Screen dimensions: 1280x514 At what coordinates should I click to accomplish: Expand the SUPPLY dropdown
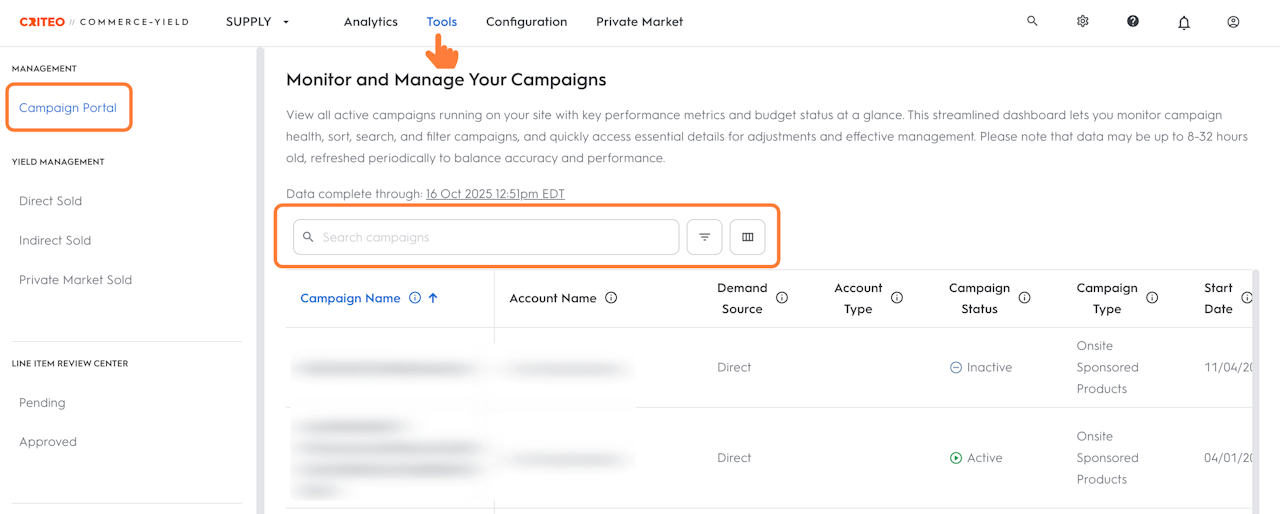[258, 22]
